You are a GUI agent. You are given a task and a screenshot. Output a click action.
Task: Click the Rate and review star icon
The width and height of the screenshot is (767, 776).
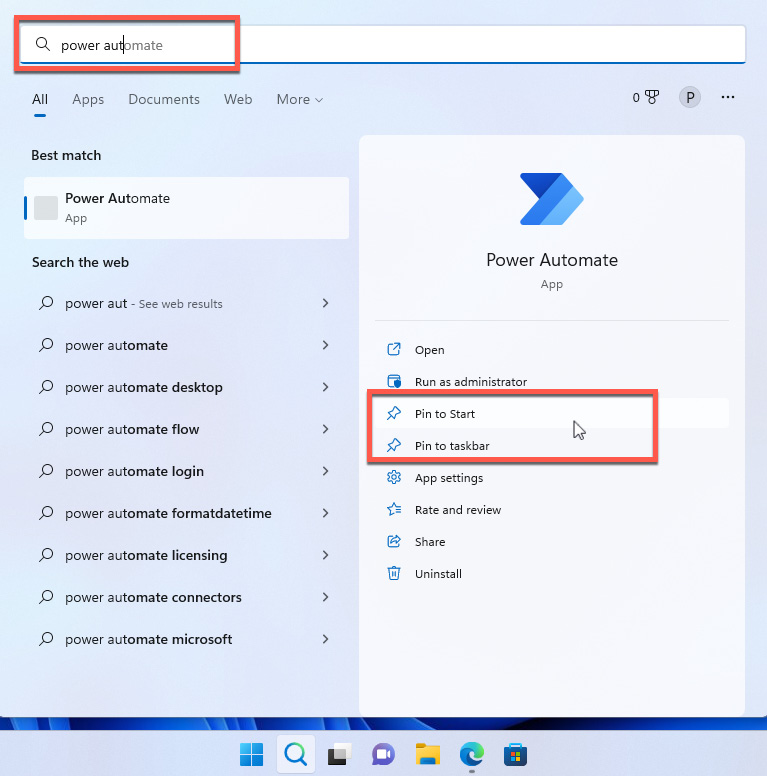click(394, 509)
